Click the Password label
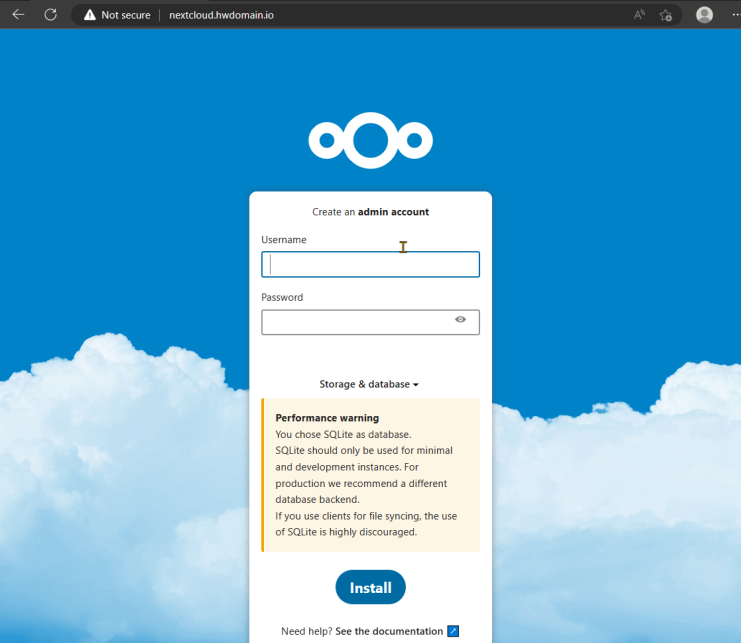The height and width of the screenshot is (643, 741). 282,297
